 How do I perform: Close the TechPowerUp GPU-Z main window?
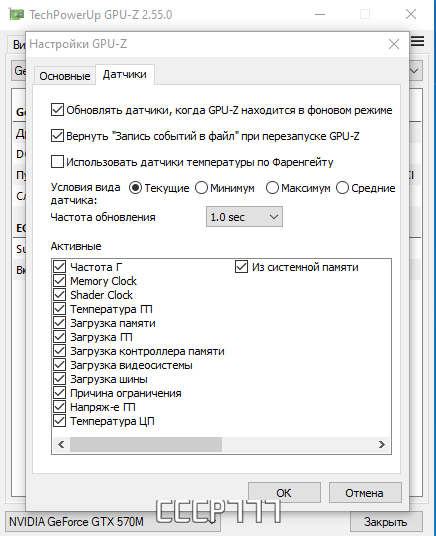tap(411, 14)
